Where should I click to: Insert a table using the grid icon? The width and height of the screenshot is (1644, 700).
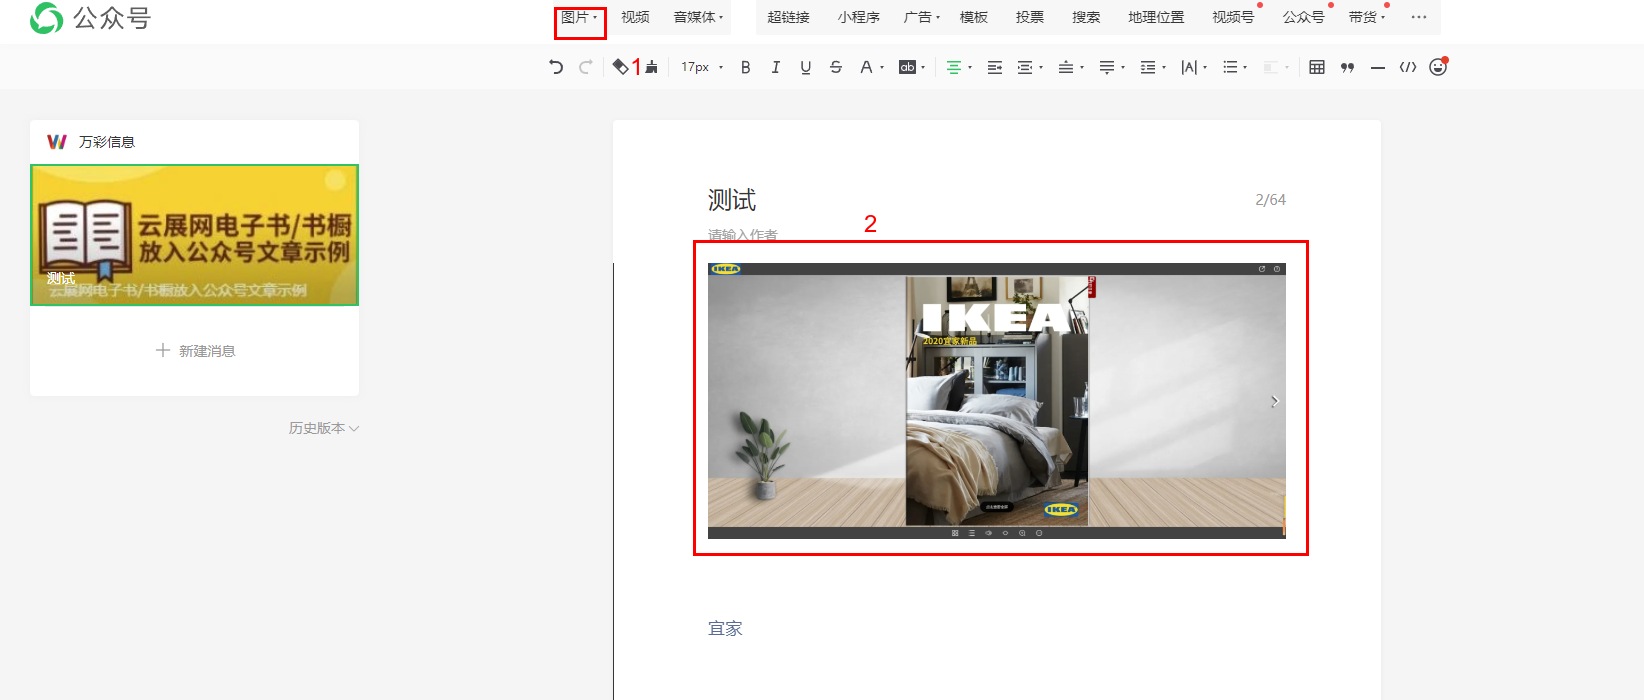tap(1317, 67)
